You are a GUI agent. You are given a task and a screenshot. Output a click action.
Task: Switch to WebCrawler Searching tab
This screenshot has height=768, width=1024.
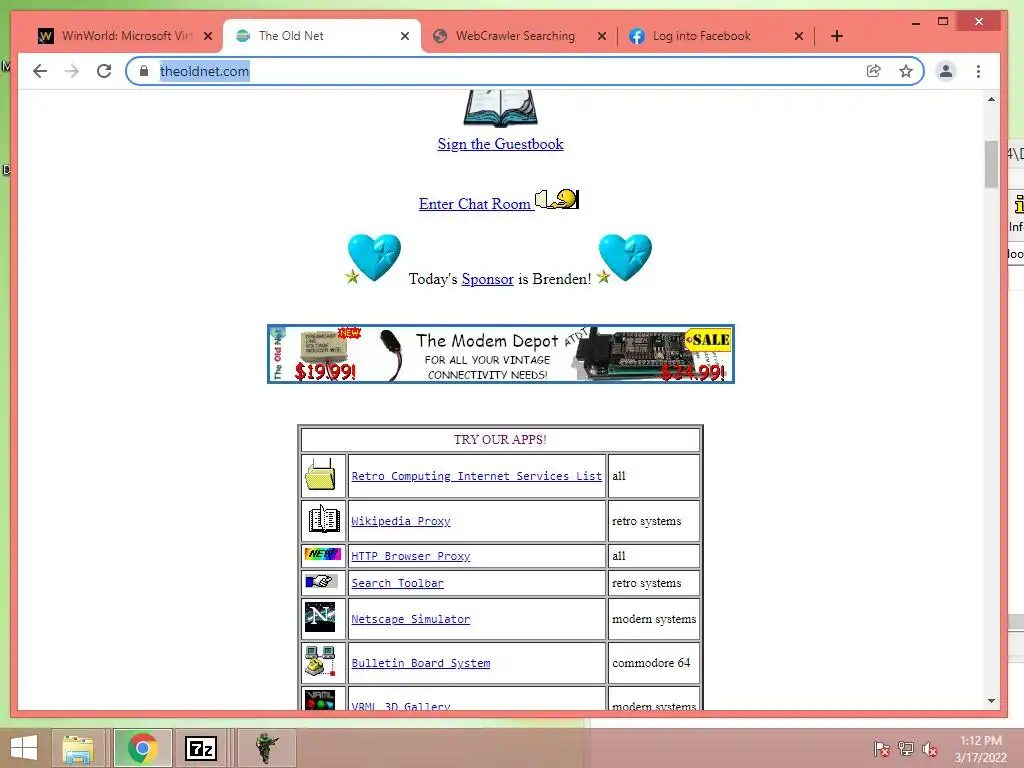[x=516, y=36]
